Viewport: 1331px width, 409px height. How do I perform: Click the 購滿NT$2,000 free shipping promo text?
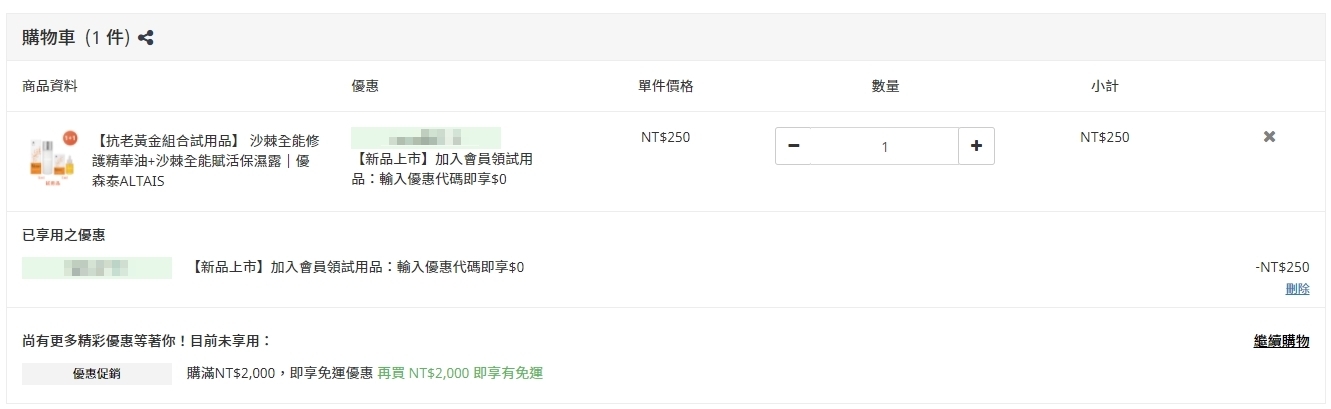point(280,373)
